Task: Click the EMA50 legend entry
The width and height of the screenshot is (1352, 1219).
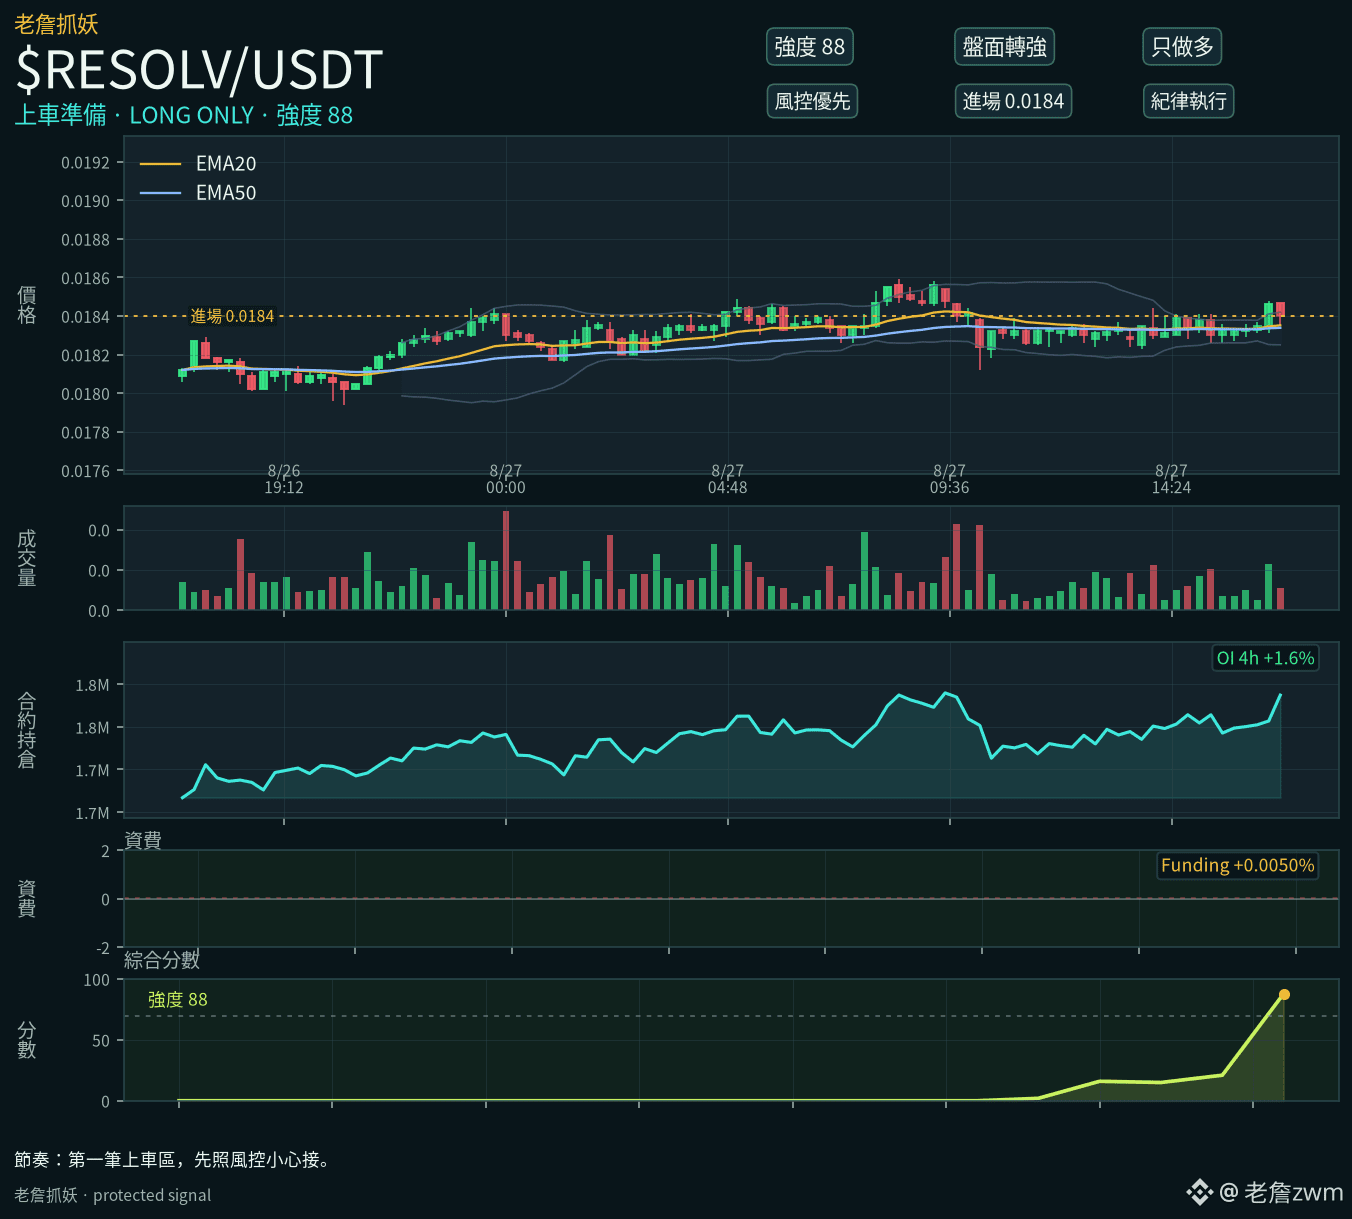Action: [198, 193]
